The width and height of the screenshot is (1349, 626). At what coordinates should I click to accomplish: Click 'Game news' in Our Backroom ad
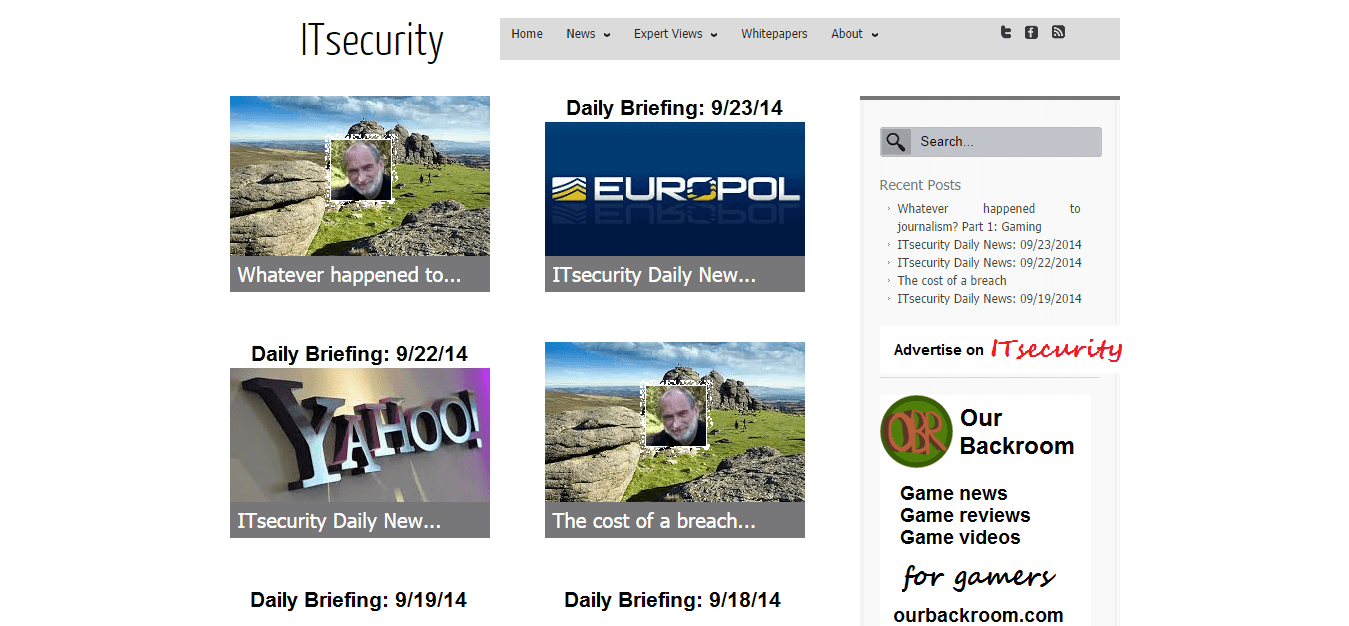coord(954,493)
